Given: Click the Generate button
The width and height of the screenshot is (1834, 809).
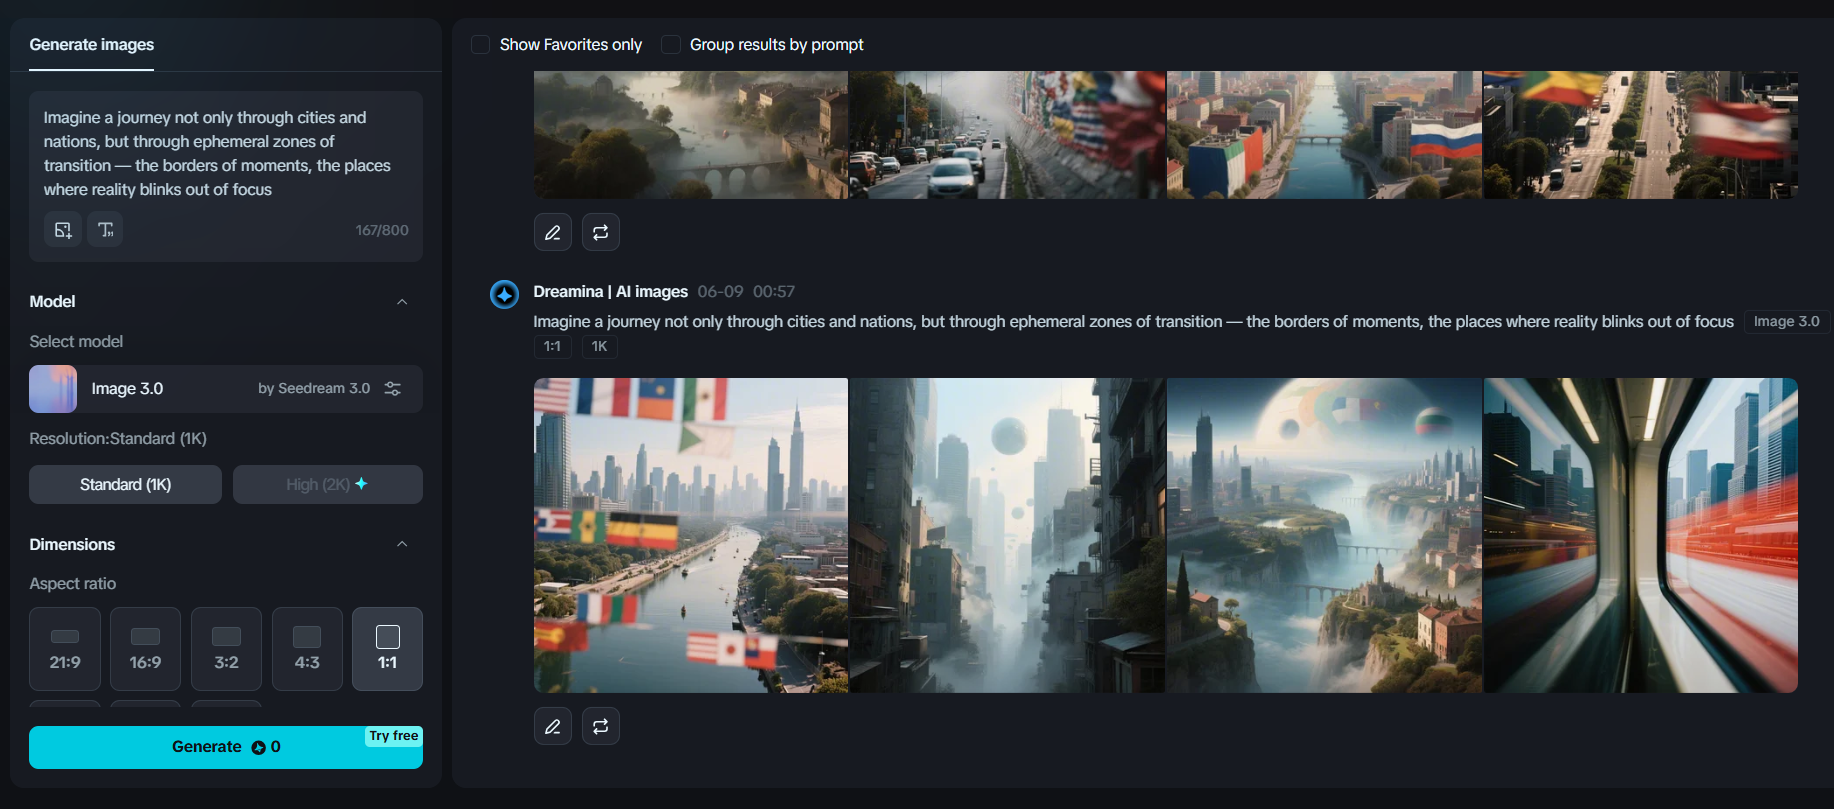Looking at the screenshot, I should (226, 747).
